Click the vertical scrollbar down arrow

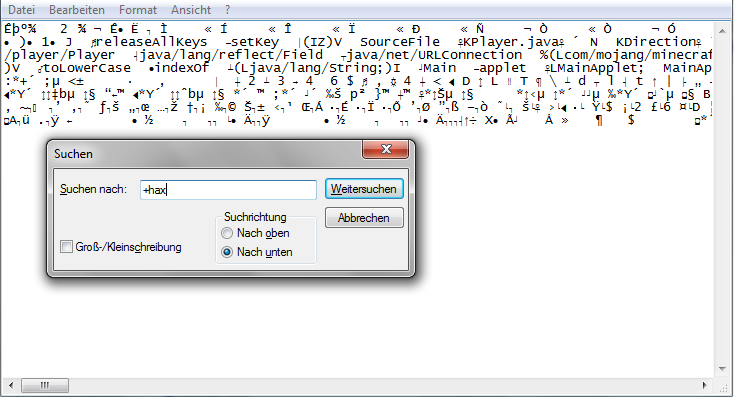coord(722,369)
